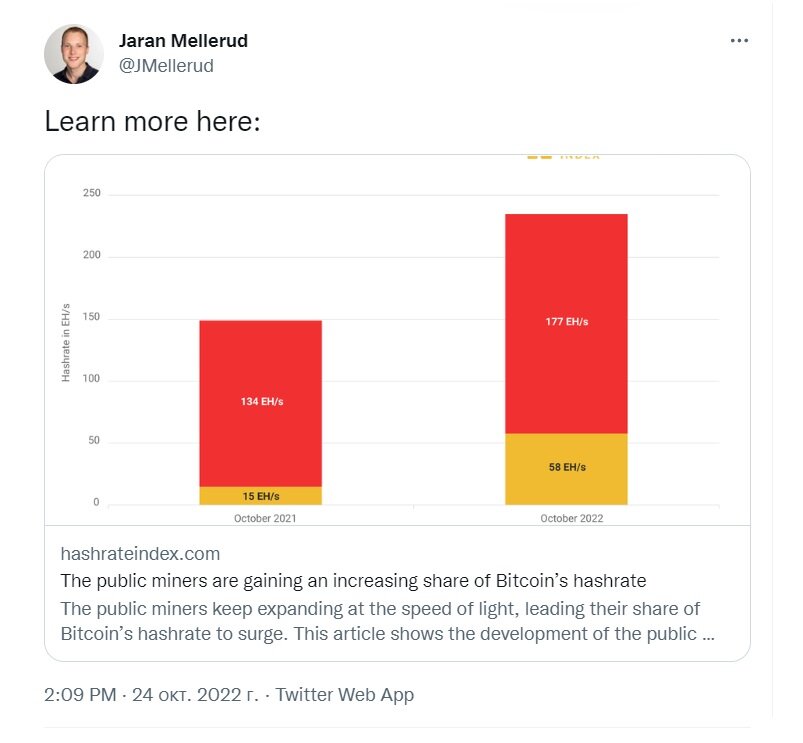Click the 250 y-axis value label
Screen dimensions: 803x743
[92, 193]
